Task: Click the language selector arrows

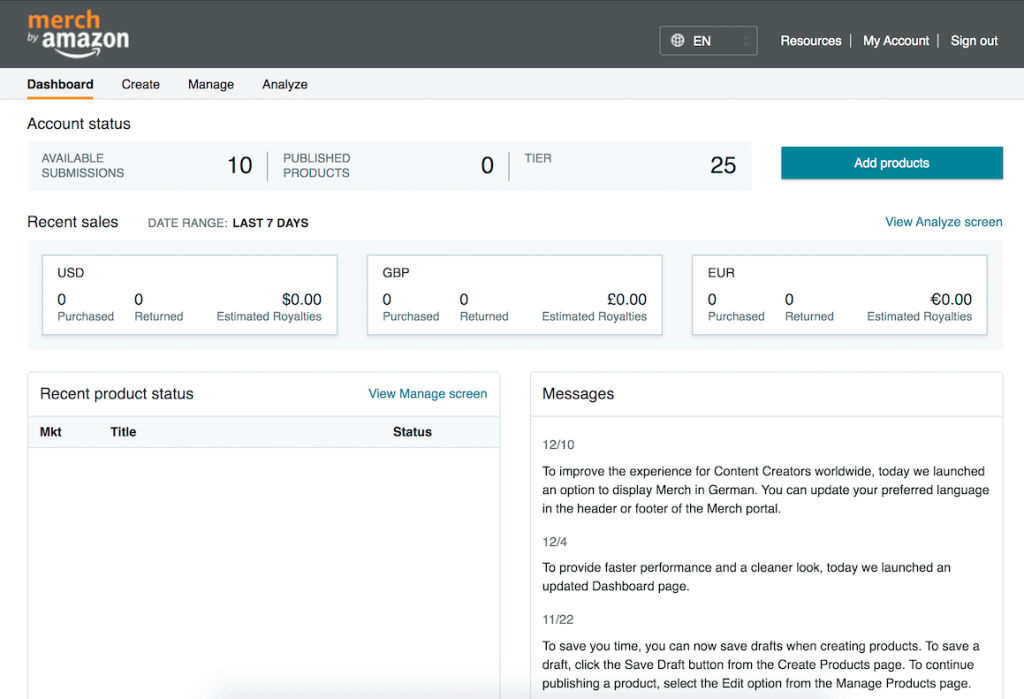Action: [x=746, y=41]
